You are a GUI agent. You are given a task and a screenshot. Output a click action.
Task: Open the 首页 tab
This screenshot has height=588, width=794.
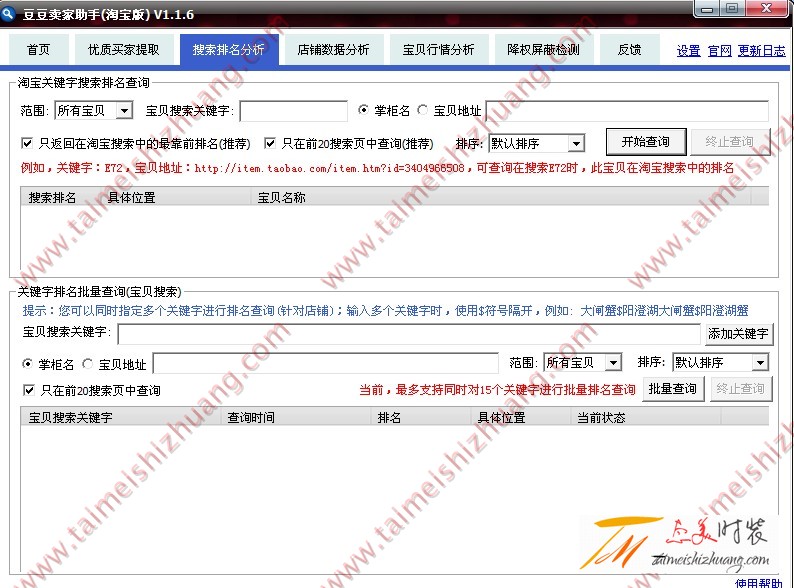(38, 50)
